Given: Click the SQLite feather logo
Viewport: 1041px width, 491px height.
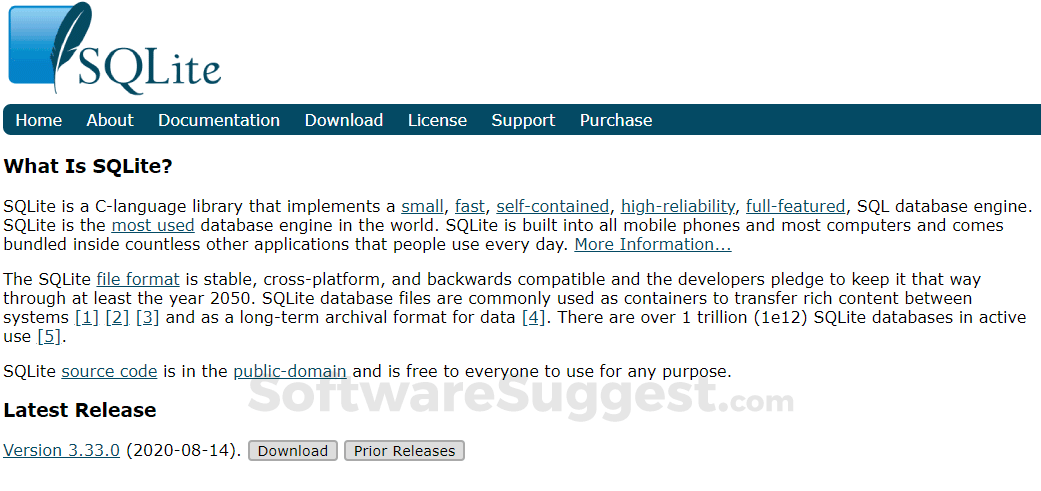Looking at the screenshot, I should 113,50.
